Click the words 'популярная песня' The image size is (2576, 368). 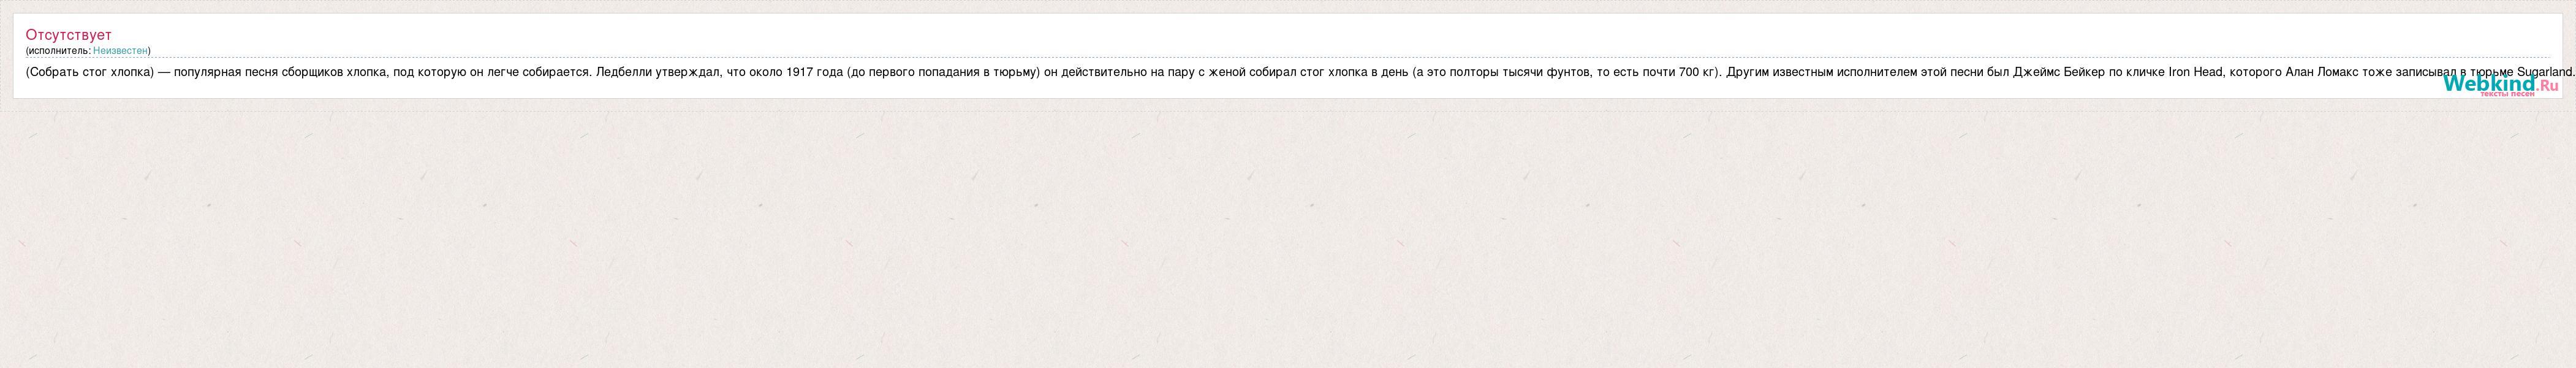click(227, 72)
